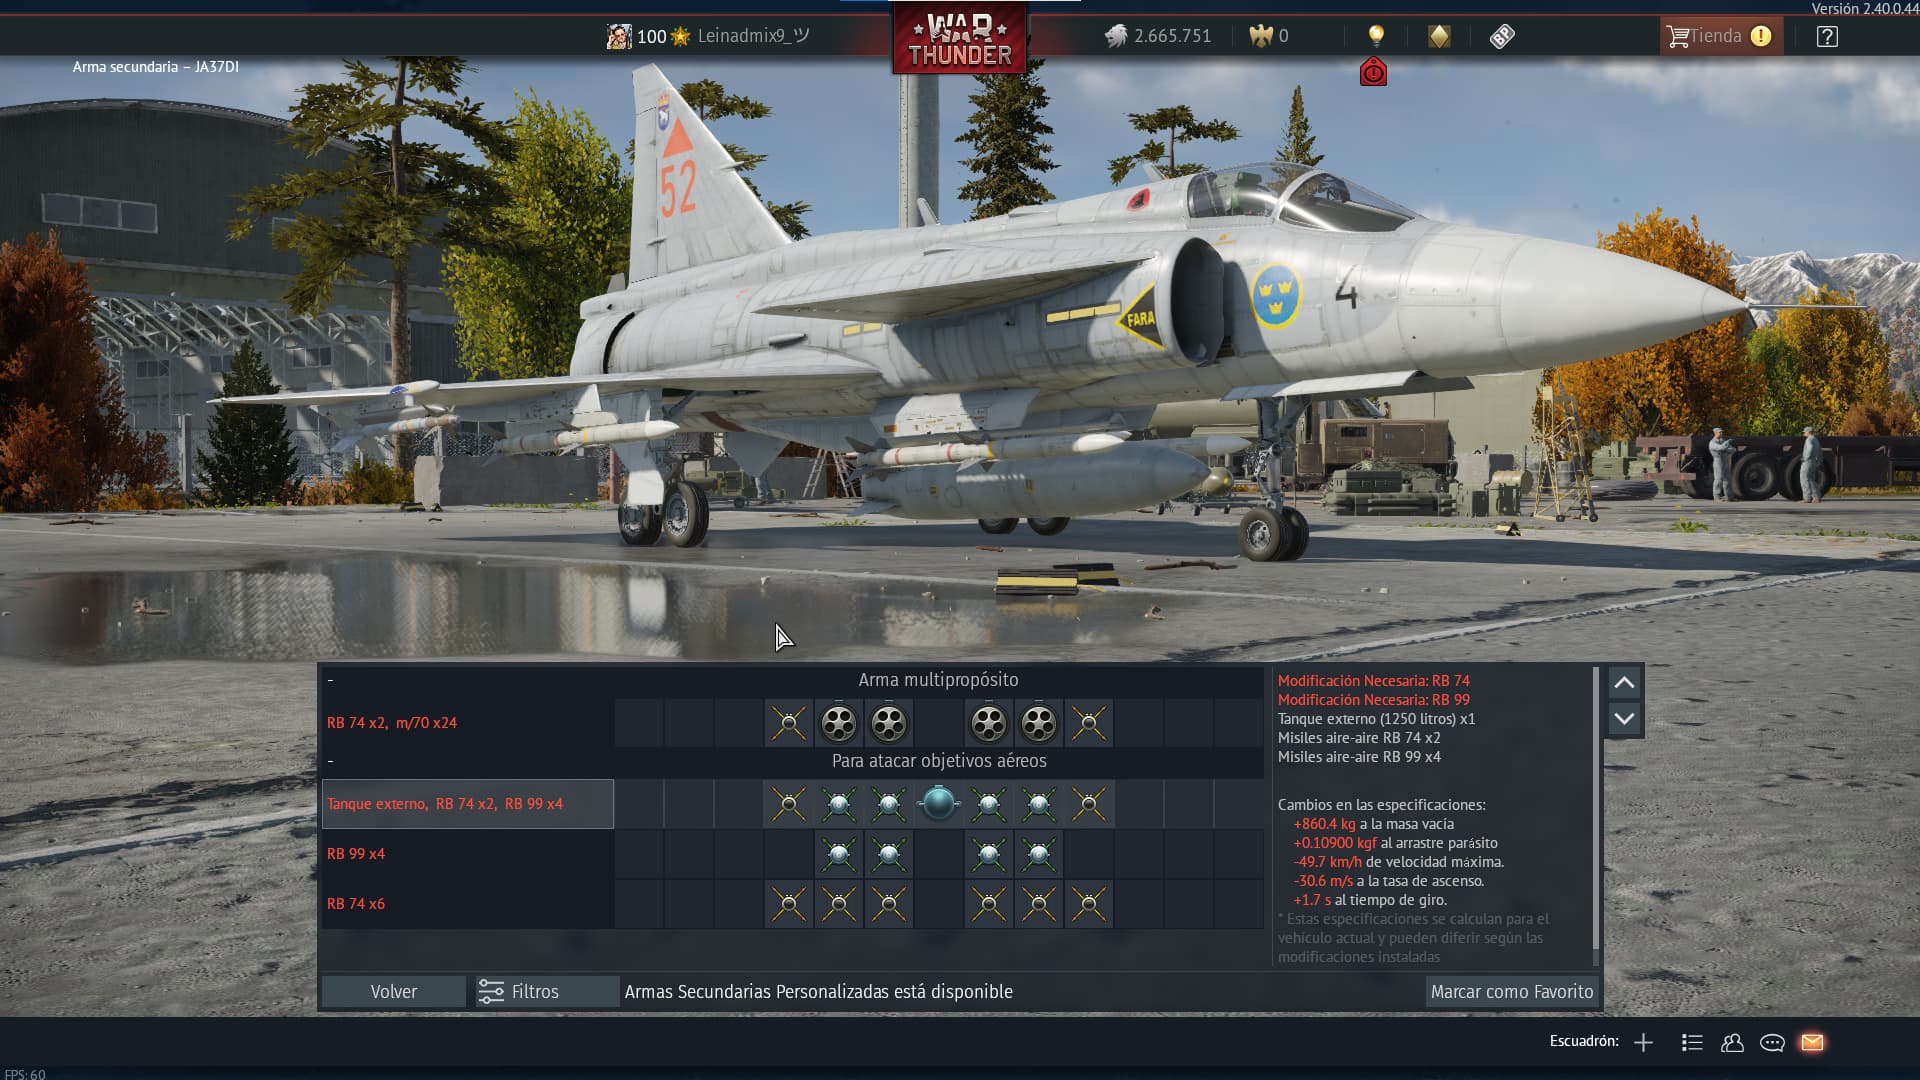The height and width of the screenshot is (1080, 1920).
Task: Click player name Leinadmix9
Action: 753,36
